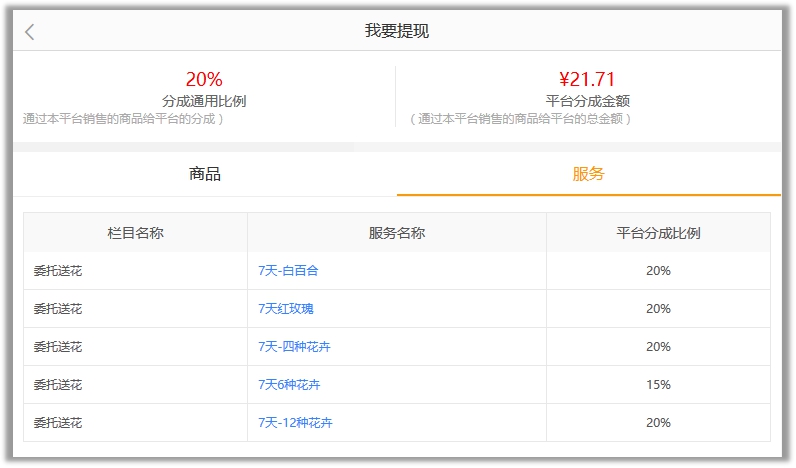Select 委托送花 cell in the 7天红玫瑰 row
796x468 pixels.
pos(58,309)
